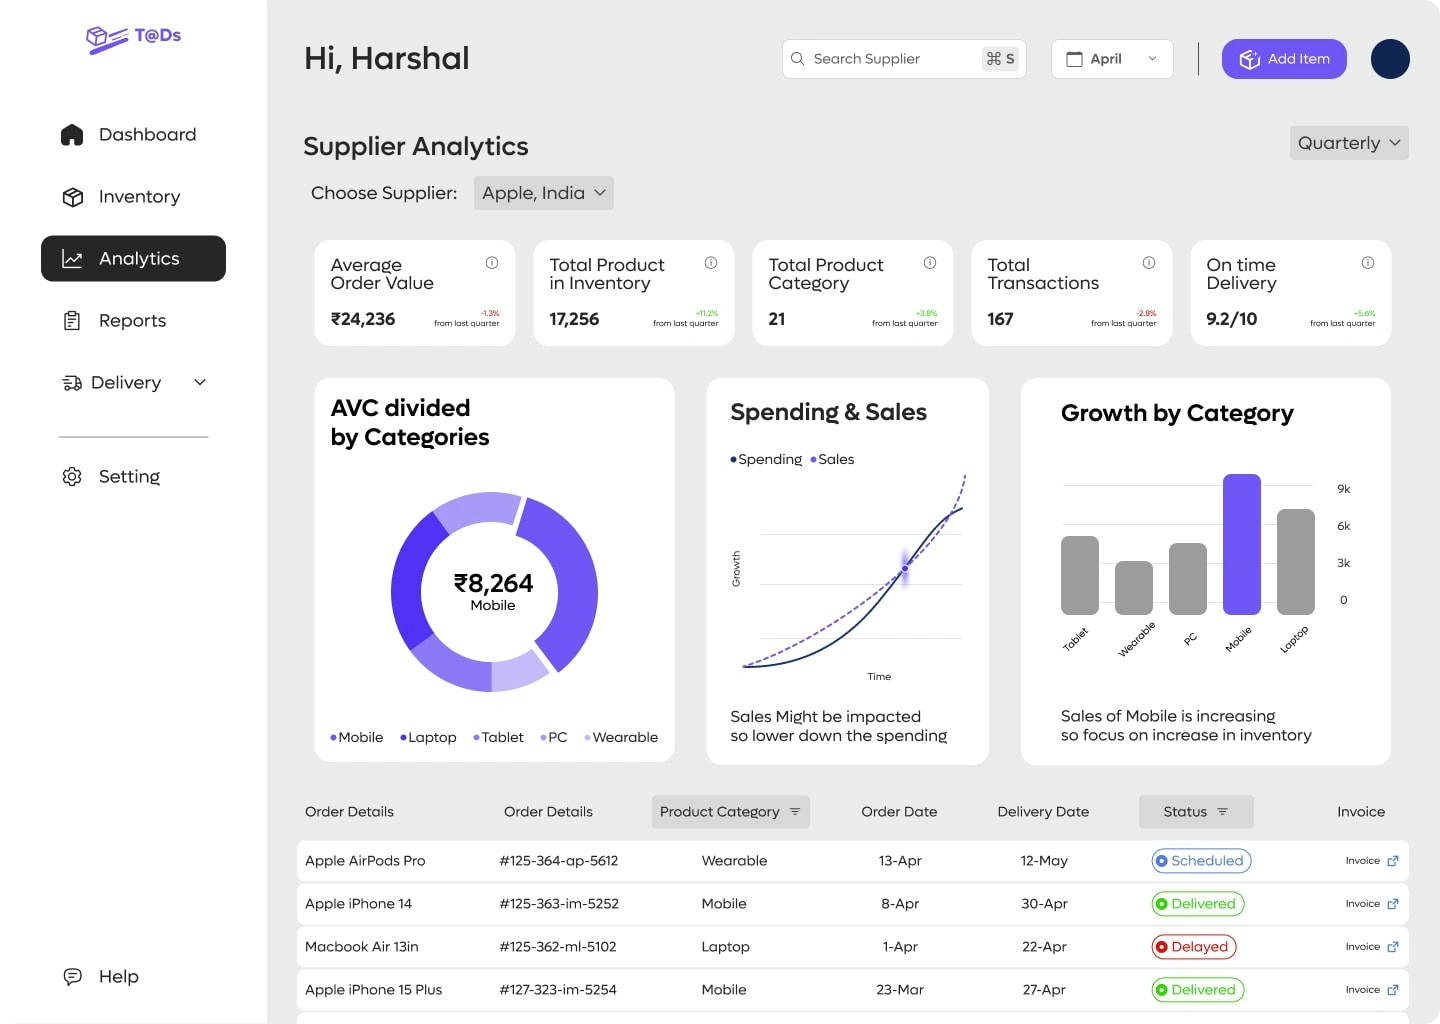The height and width of the screenshot is (1024, 1440).
Task: Click Delivered badge for Apple iPhone 14
Action: 1198,904
